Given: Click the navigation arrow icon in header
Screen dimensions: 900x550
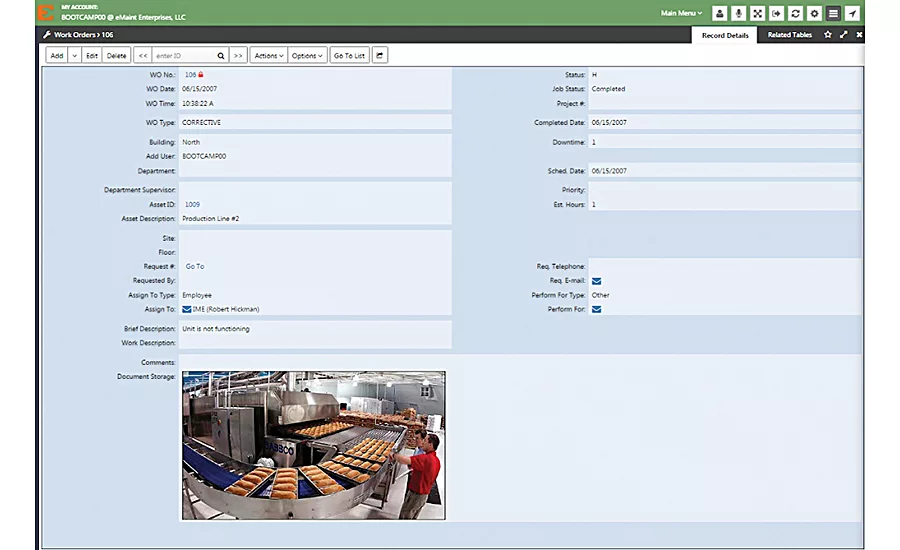Looking at the screenshot, I should coord(852,13).
